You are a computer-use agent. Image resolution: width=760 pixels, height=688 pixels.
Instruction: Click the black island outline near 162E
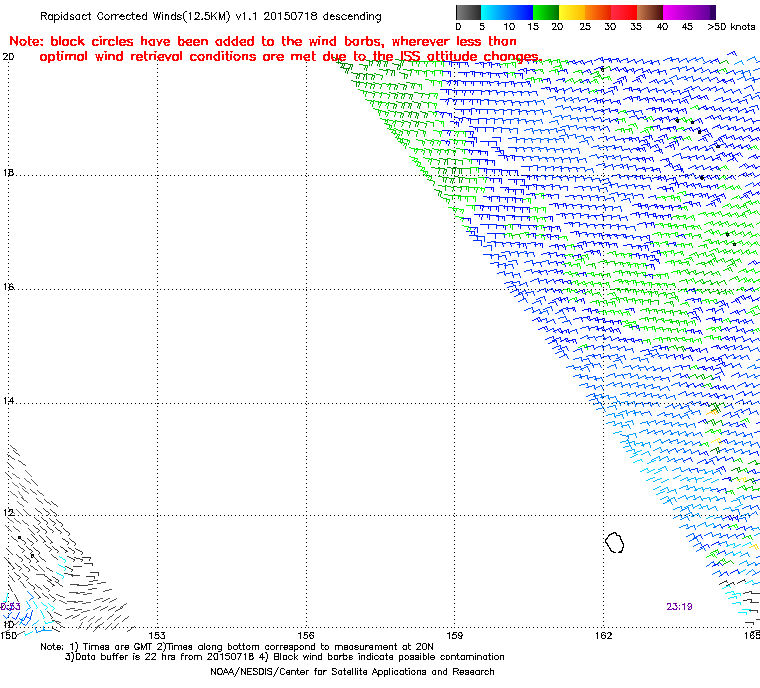(615, 542)
